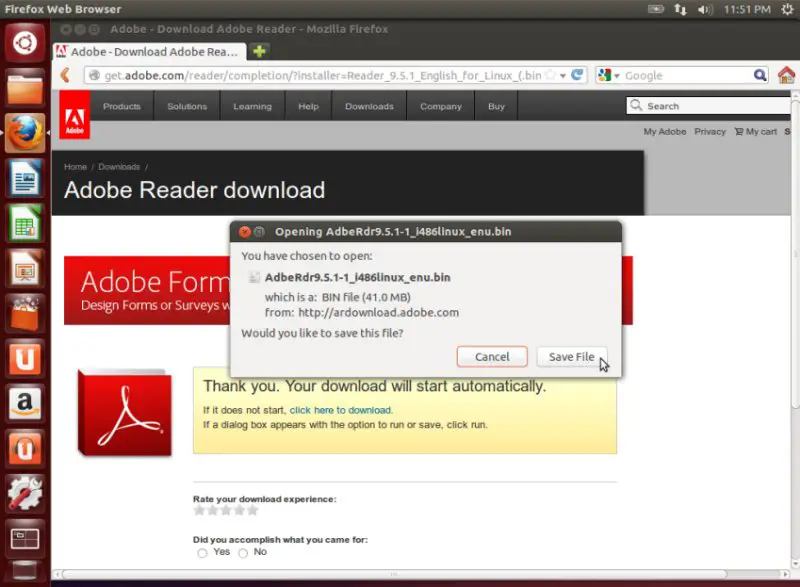Open the network indicator in top panel

click(x=680, y=9)
